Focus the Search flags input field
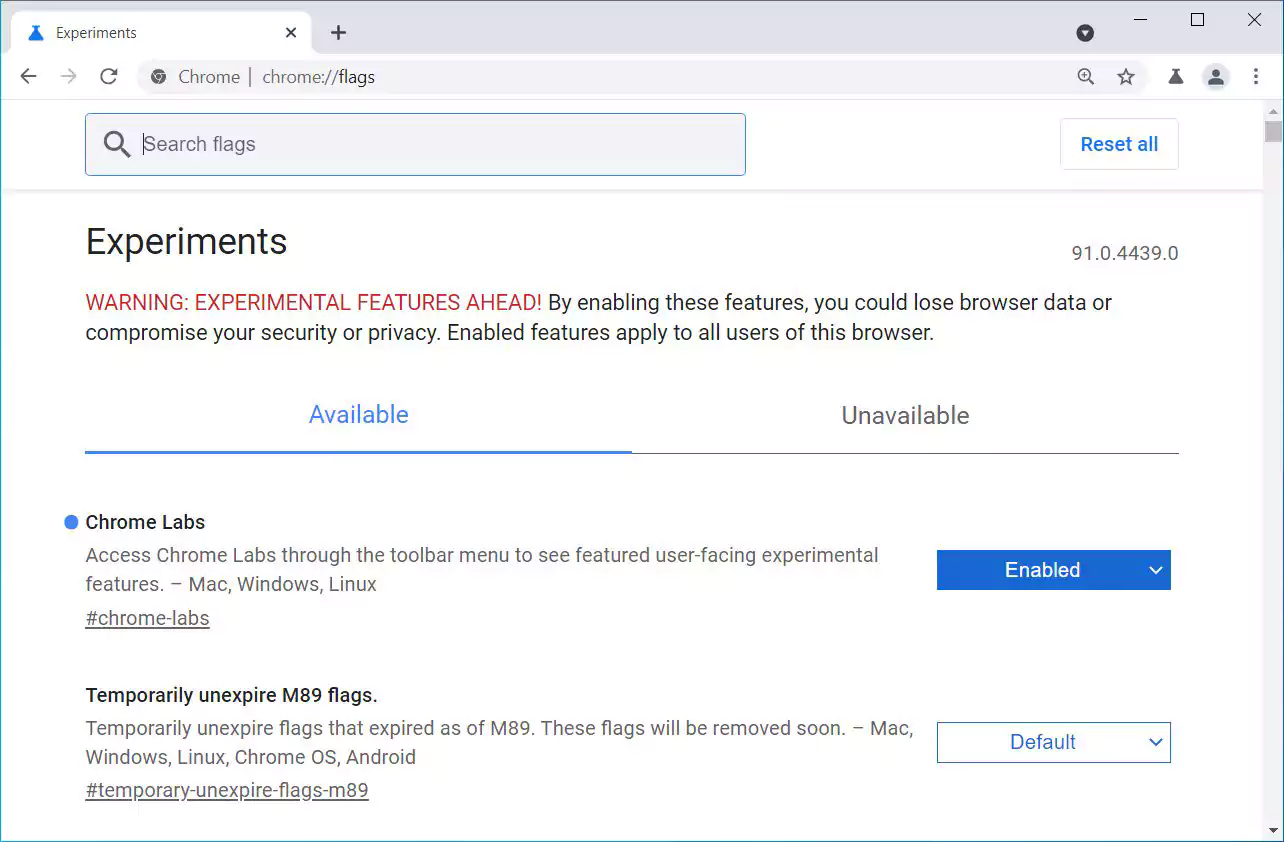Image resolution: width=1284 pixels, height=842 pixels. (x=415, y=144)
